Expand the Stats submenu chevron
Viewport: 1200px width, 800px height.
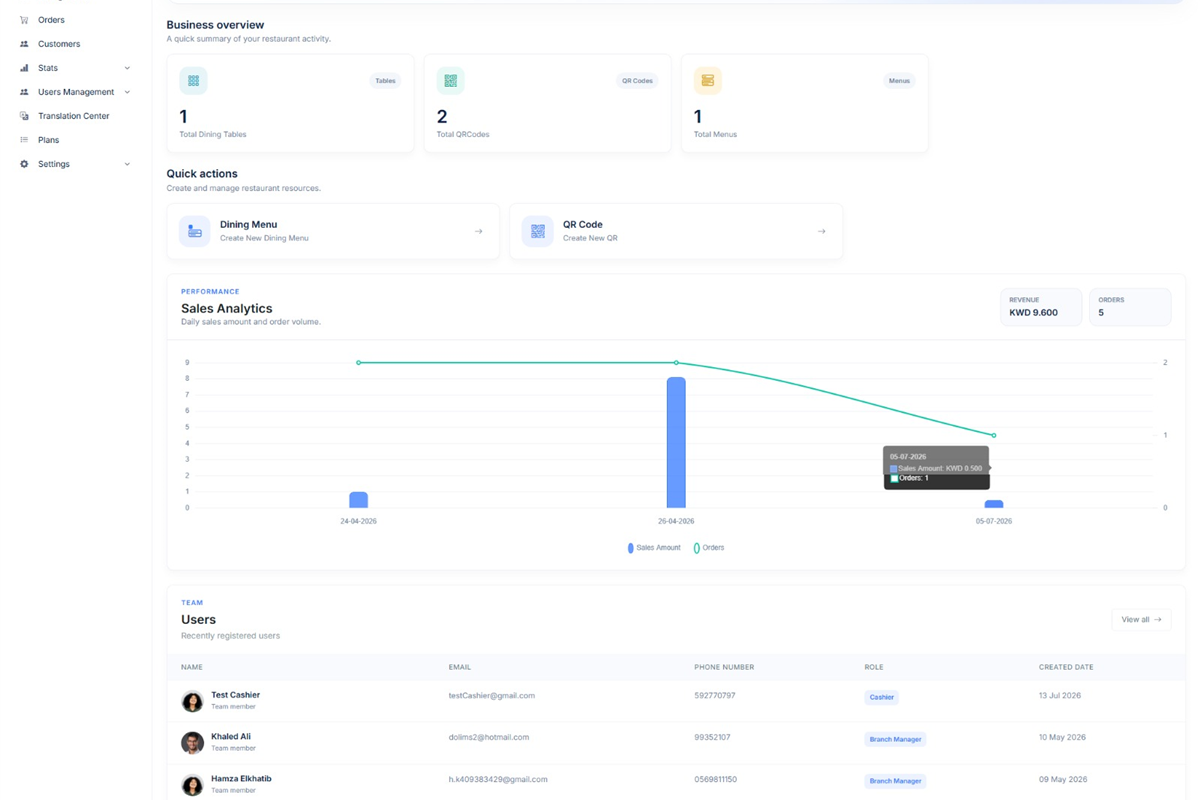[x=127, y=68]
